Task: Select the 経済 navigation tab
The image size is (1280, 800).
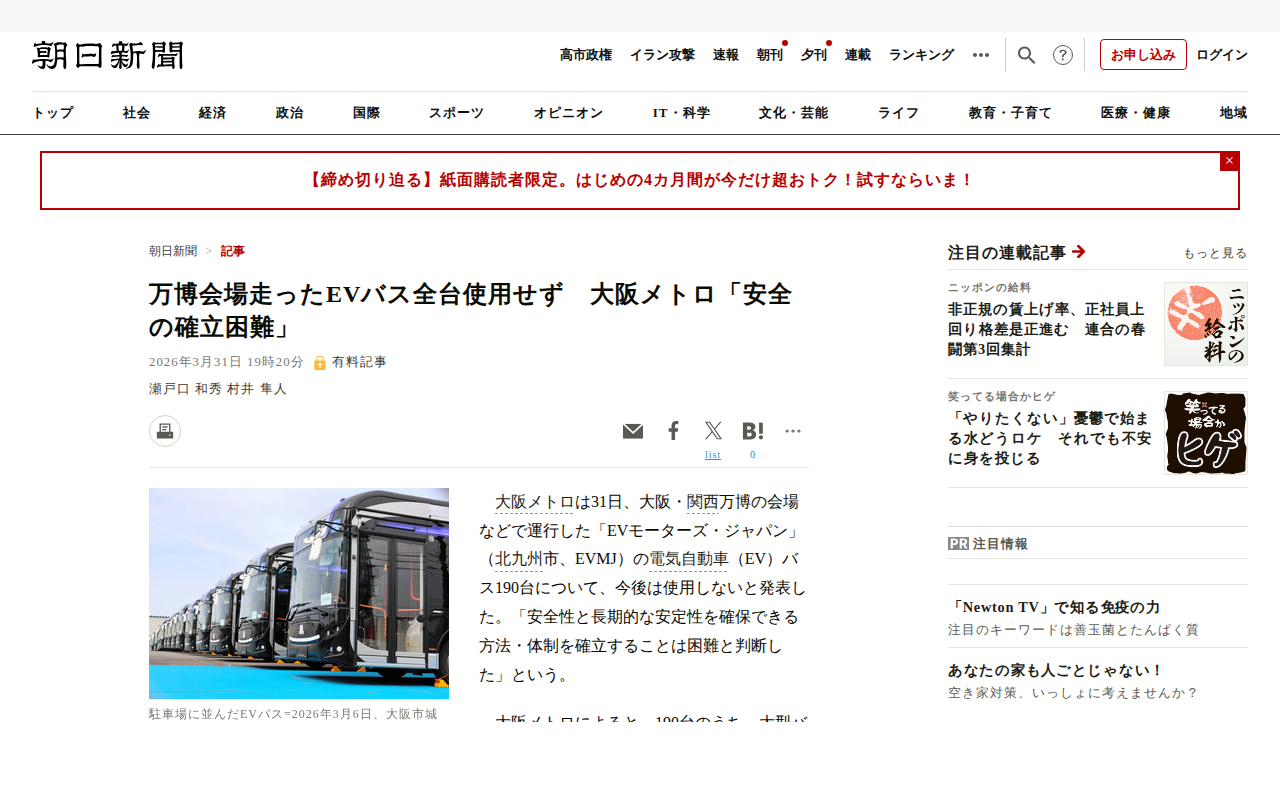Action: [213, 113]
